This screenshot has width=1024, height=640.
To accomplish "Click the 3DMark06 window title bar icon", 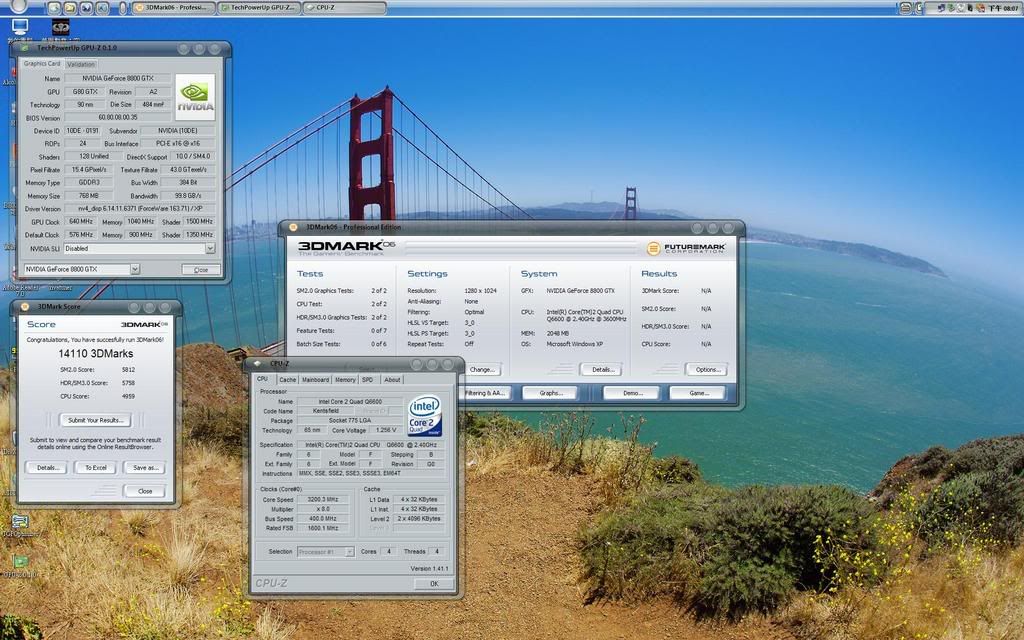I will pos(293,227).
